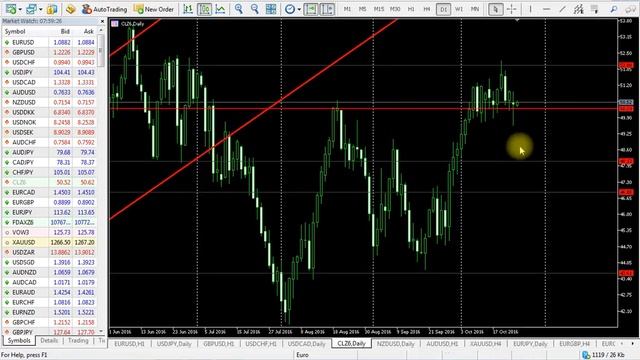Select the D1 daily timeframe
The width and height of the screenshot is (640, 360).
pyautogui.click(x=443, y=9)
